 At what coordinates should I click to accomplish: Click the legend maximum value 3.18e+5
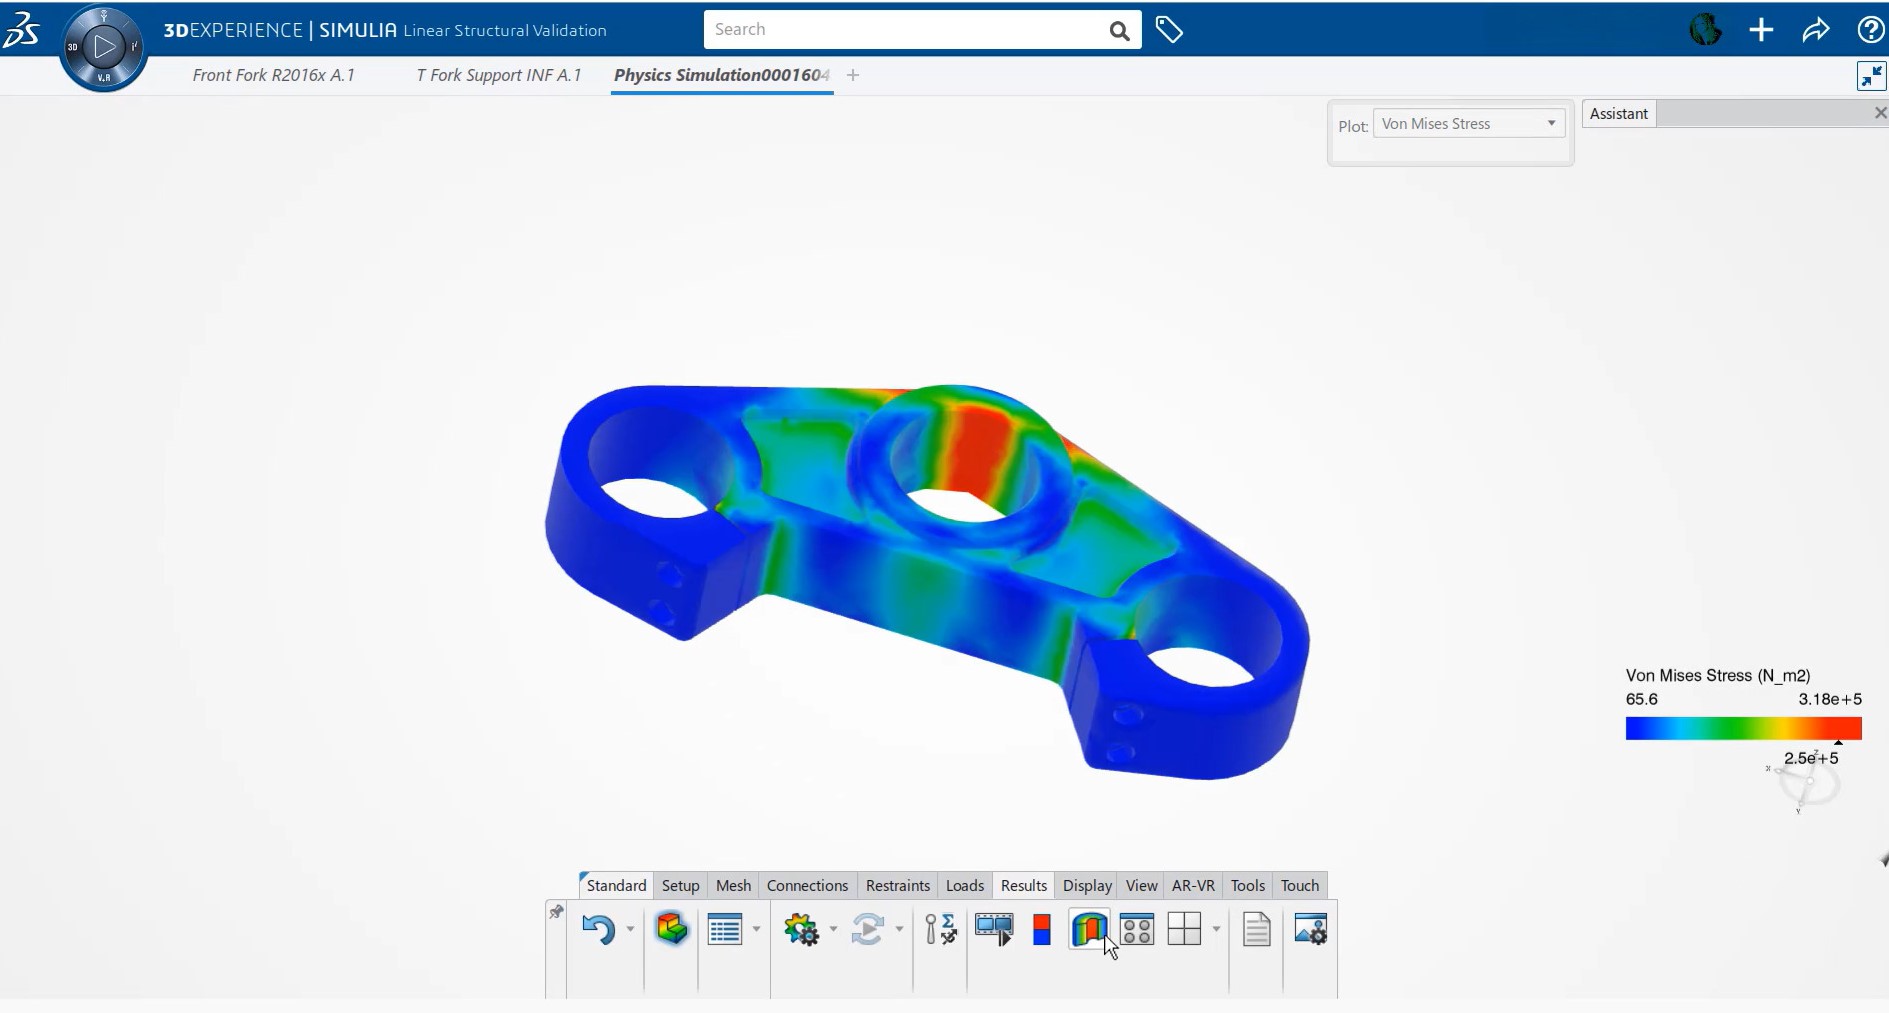click(1830, 699)
